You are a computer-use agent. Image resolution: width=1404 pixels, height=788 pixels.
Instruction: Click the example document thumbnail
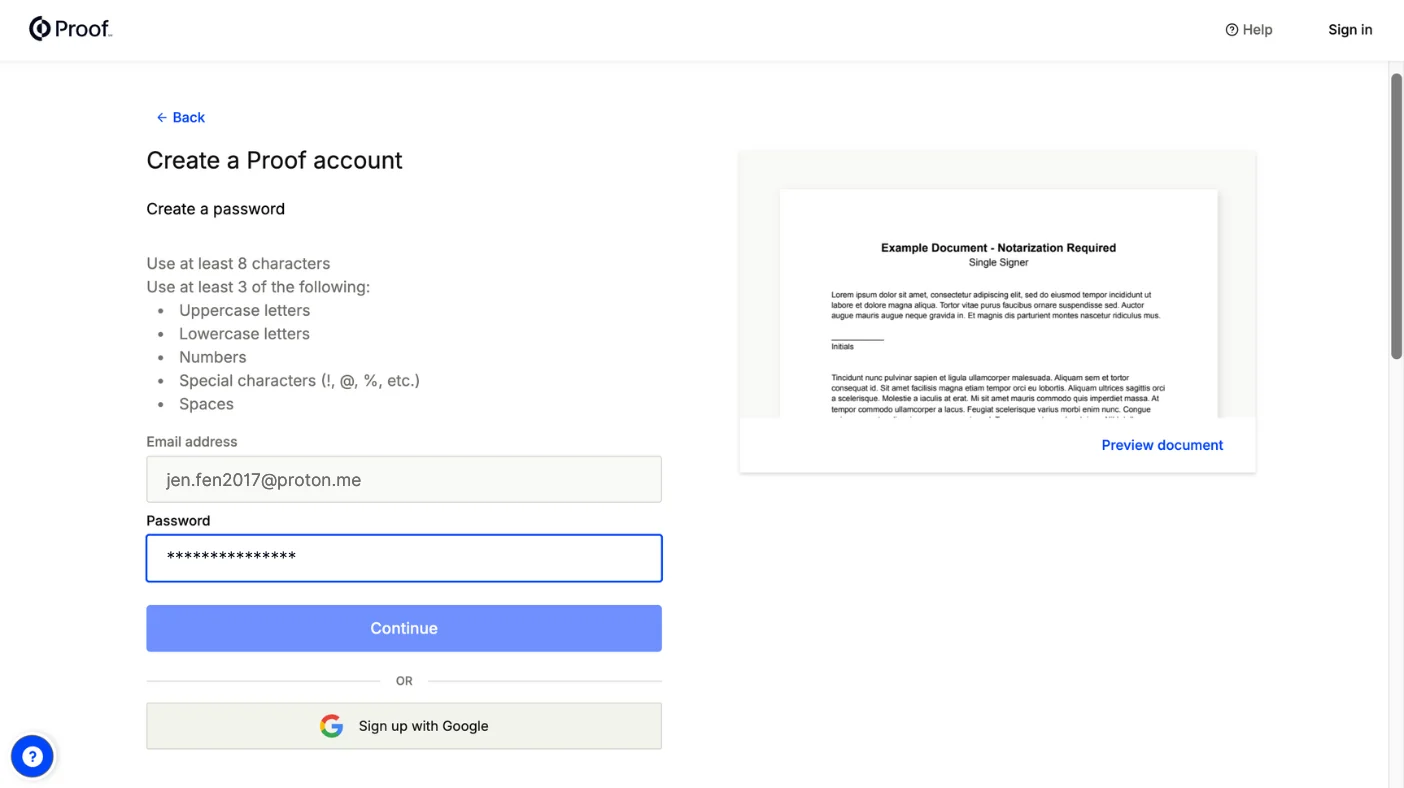coord(998,304)
